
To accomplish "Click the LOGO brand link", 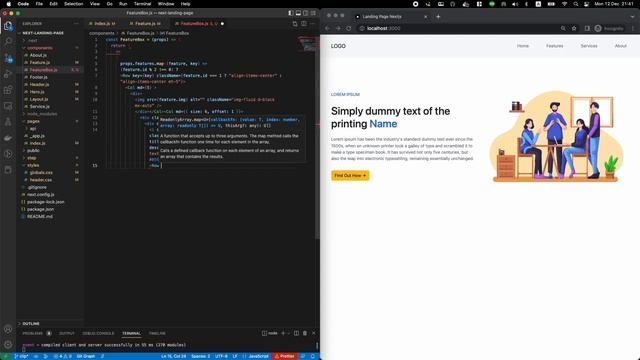I will pos(338,46).
